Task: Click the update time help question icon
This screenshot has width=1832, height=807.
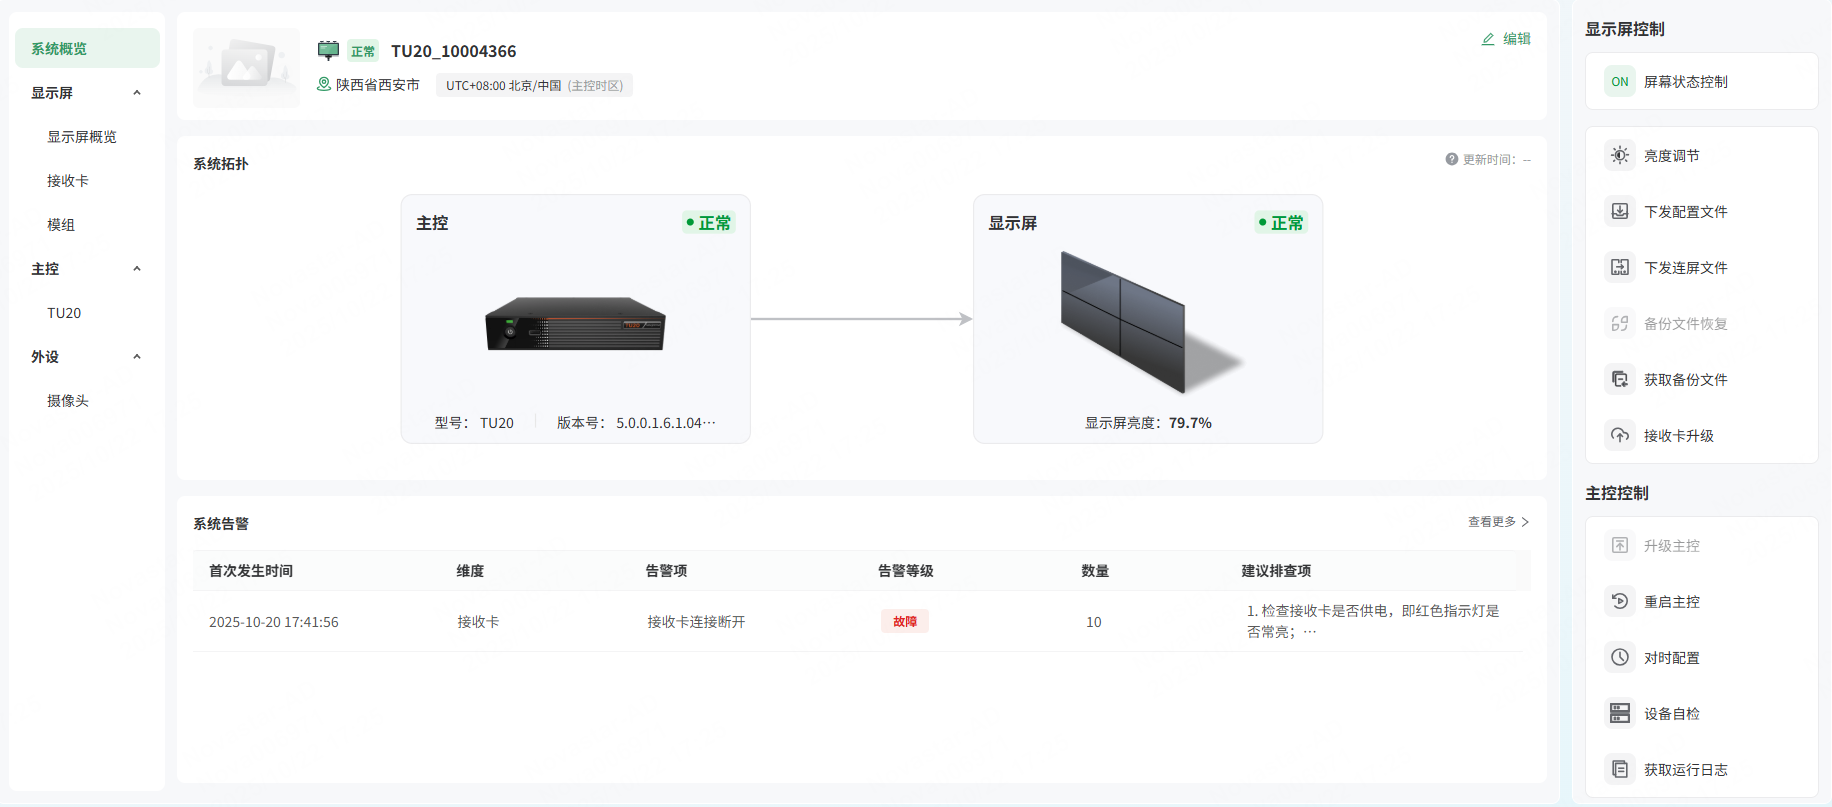Action: click(1451, 159)
